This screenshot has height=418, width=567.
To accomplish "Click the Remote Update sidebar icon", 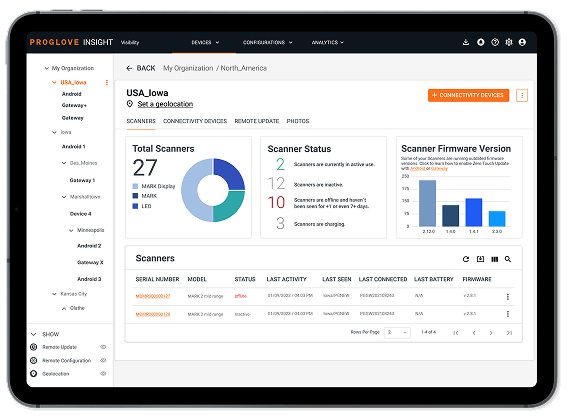I will pyautogui.click(x=34, y=347).
